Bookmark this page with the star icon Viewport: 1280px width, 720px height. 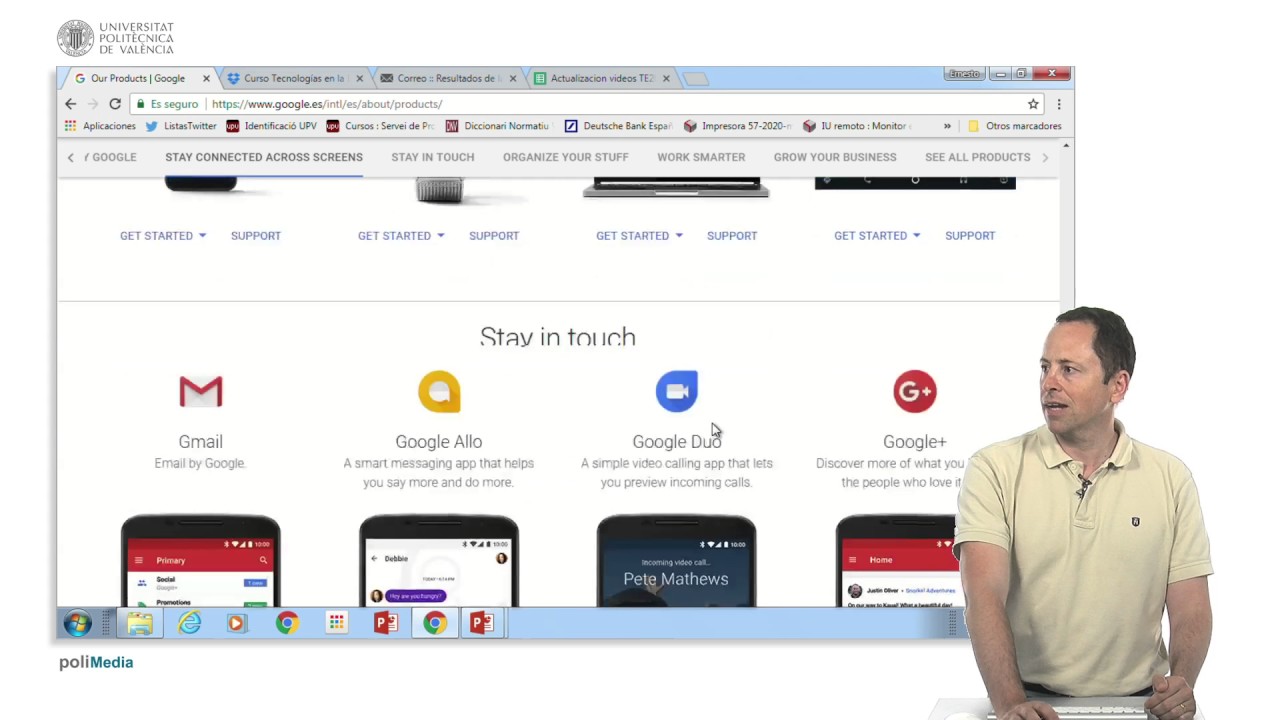pyautogui.click(x=1033, y=104)
